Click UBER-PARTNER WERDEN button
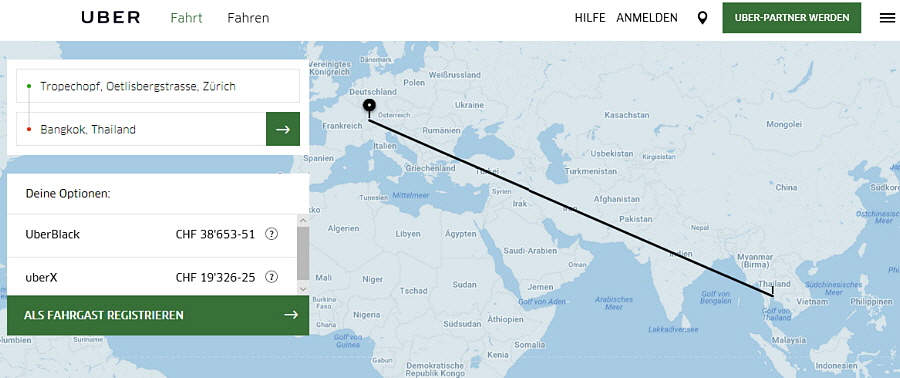Image resolution: width=900 pixels, height=378 pixels. [x=792, y=18]
